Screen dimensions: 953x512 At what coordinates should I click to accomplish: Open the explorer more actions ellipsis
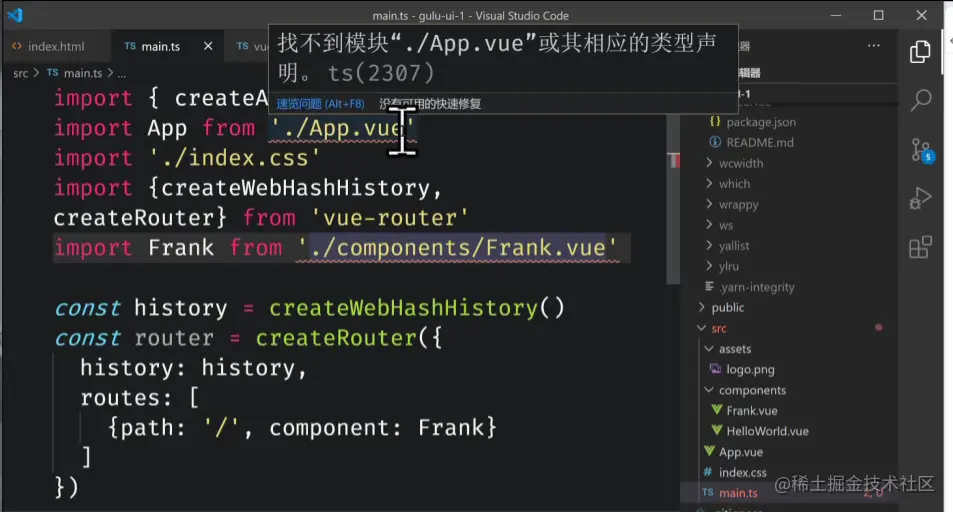873,46
